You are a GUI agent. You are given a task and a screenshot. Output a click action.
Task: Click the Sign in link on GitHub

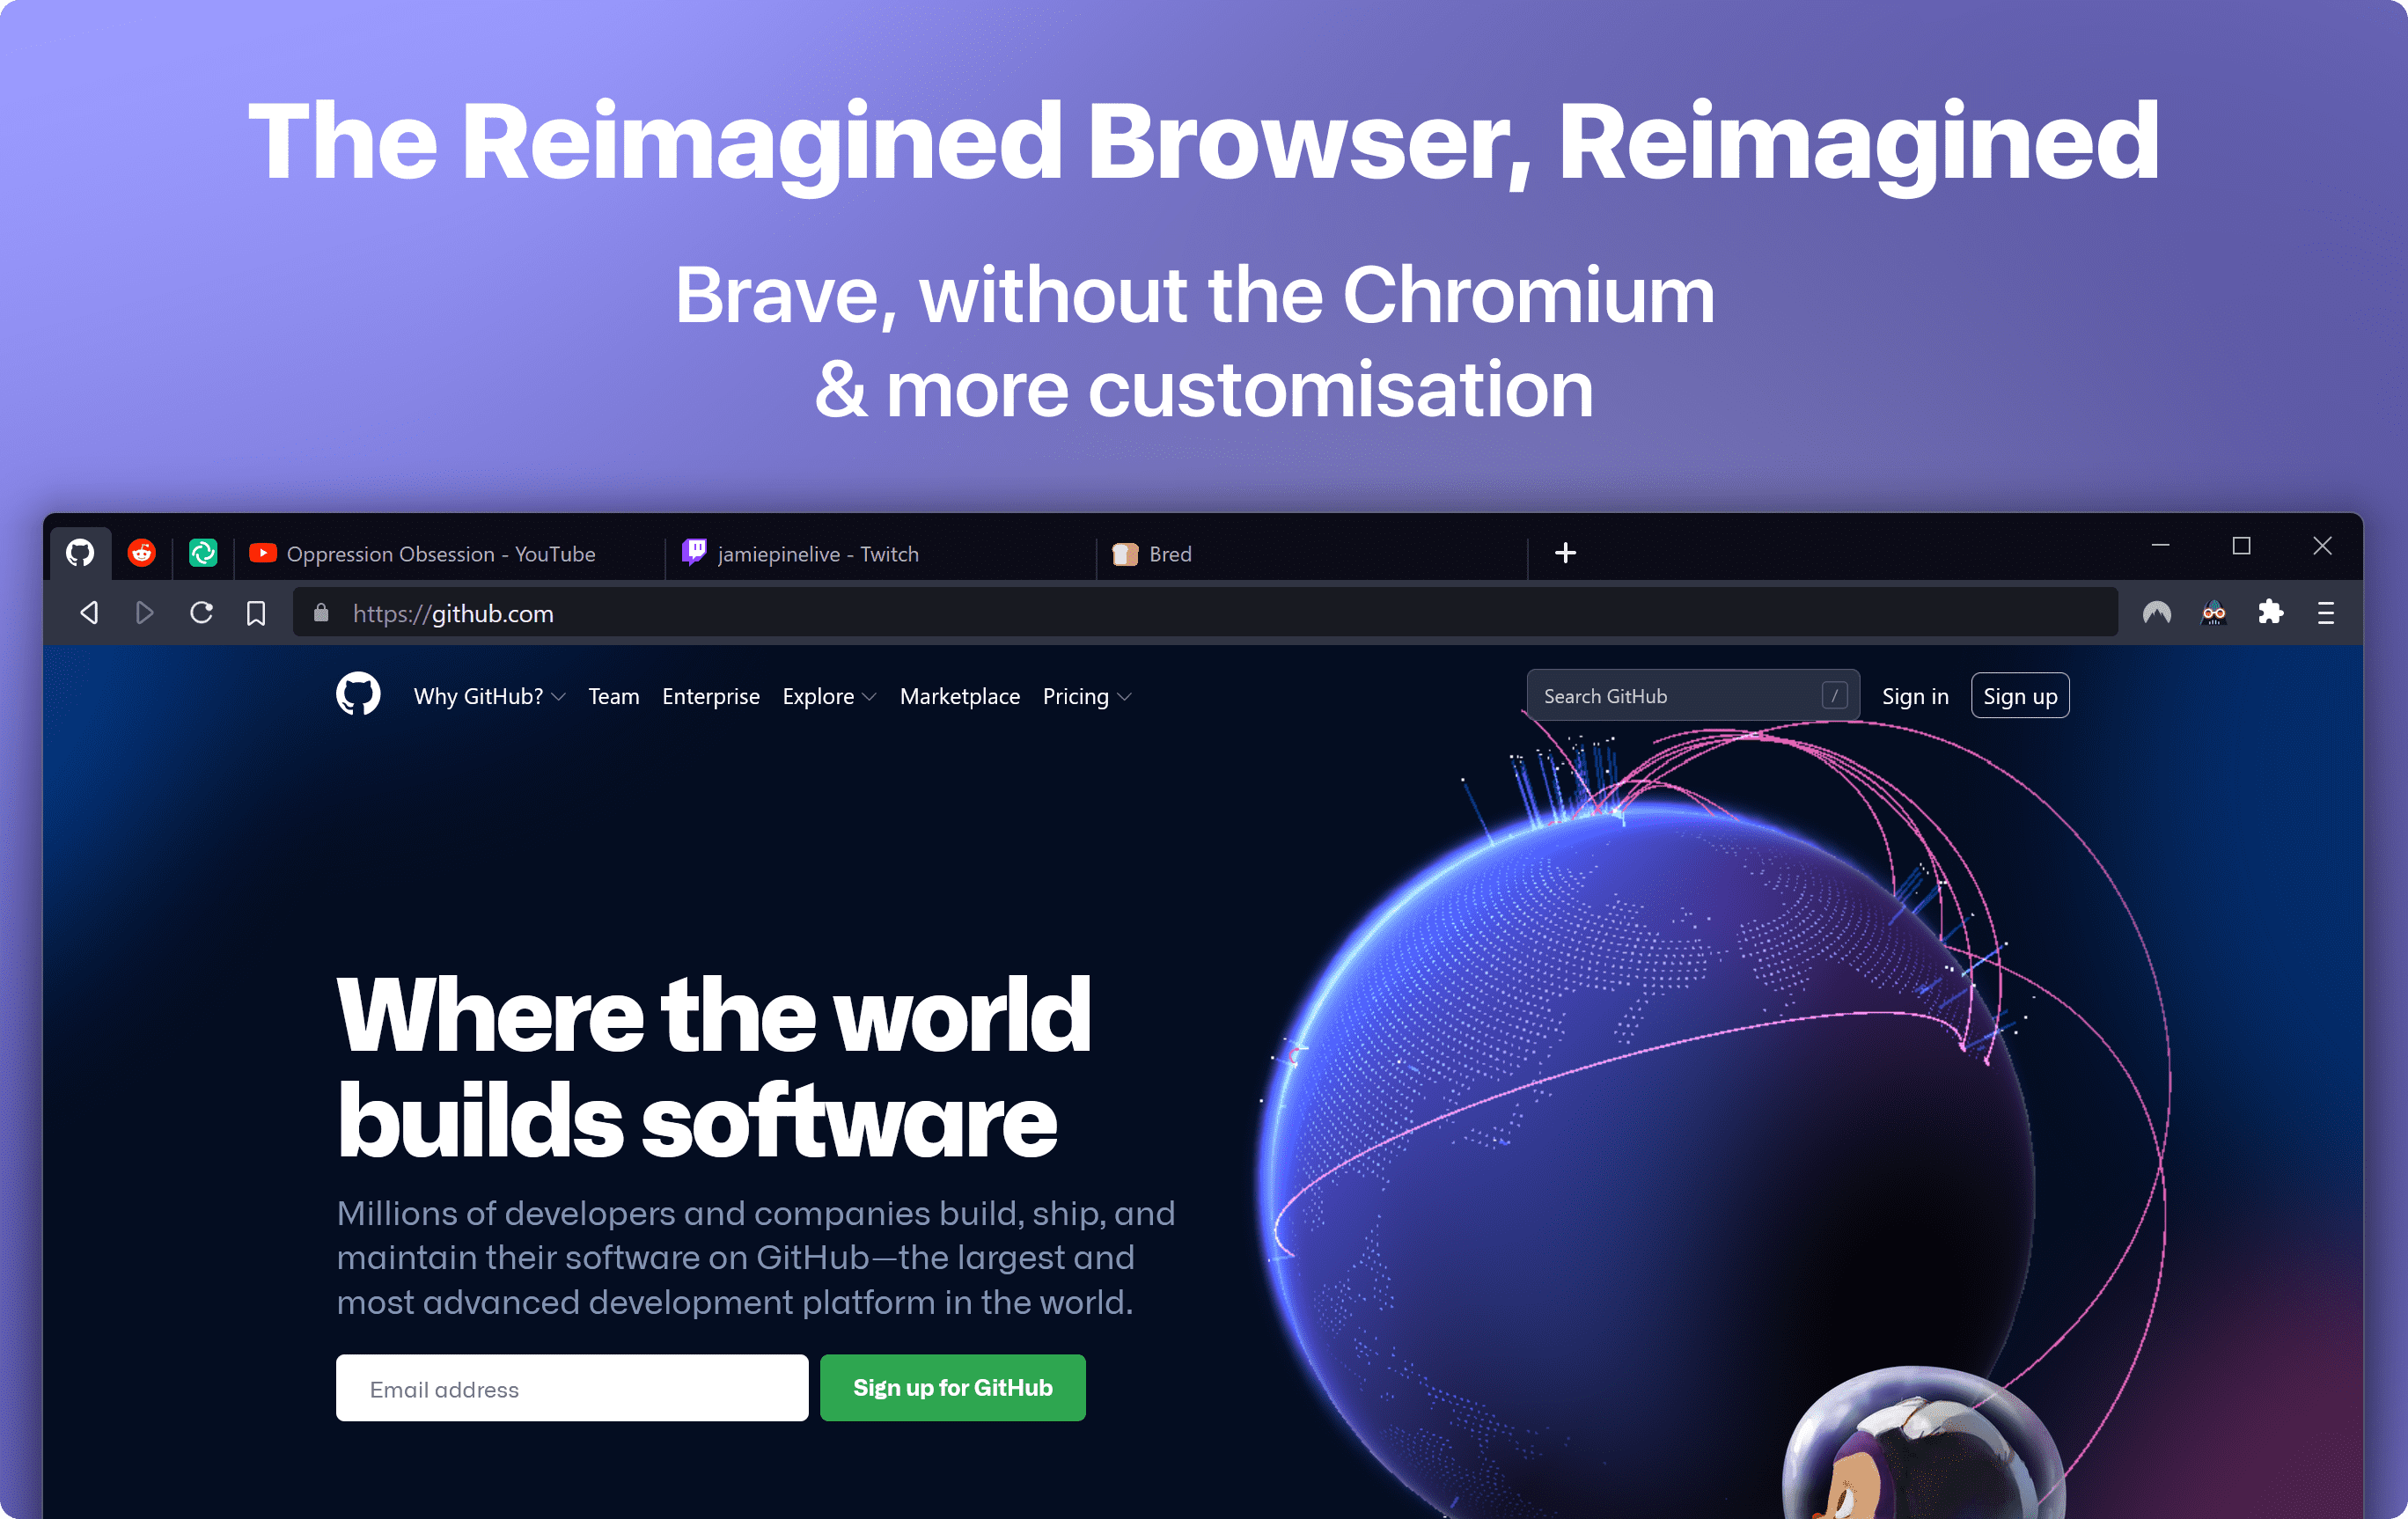[1911, 694]
